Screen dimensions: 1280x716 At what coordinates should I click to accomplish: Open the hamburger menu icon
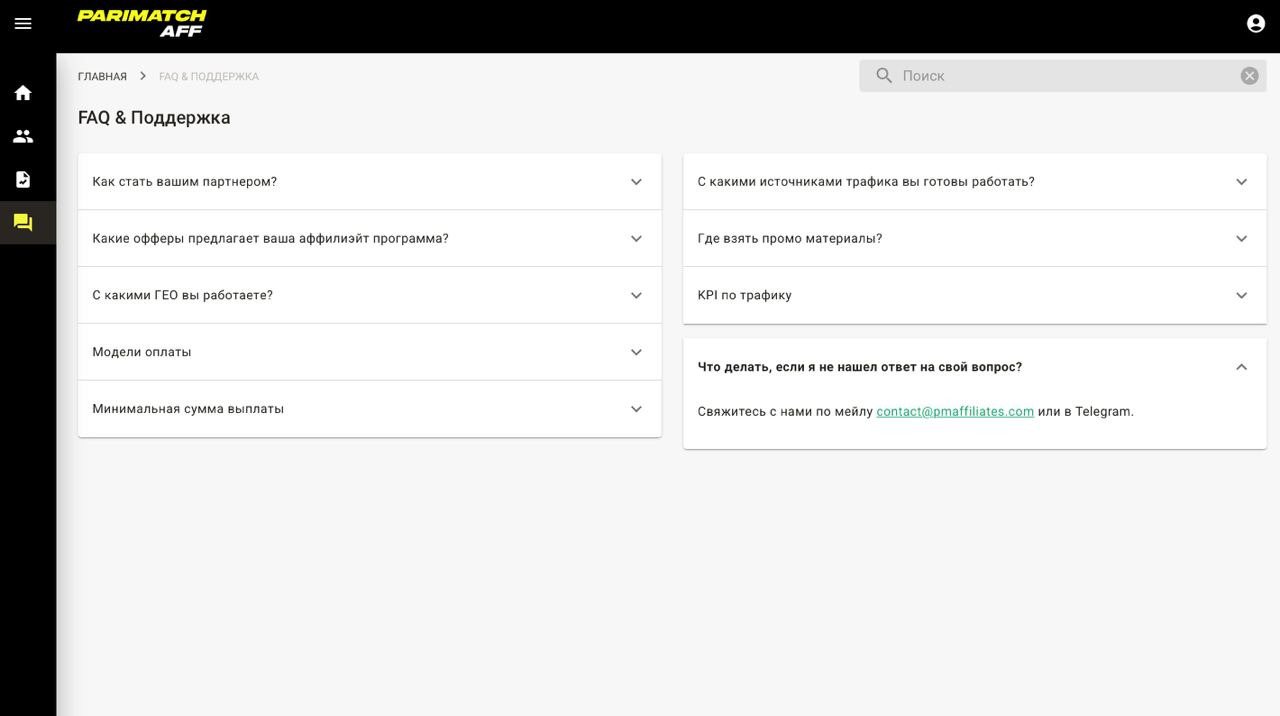click(x=23, y=23)
